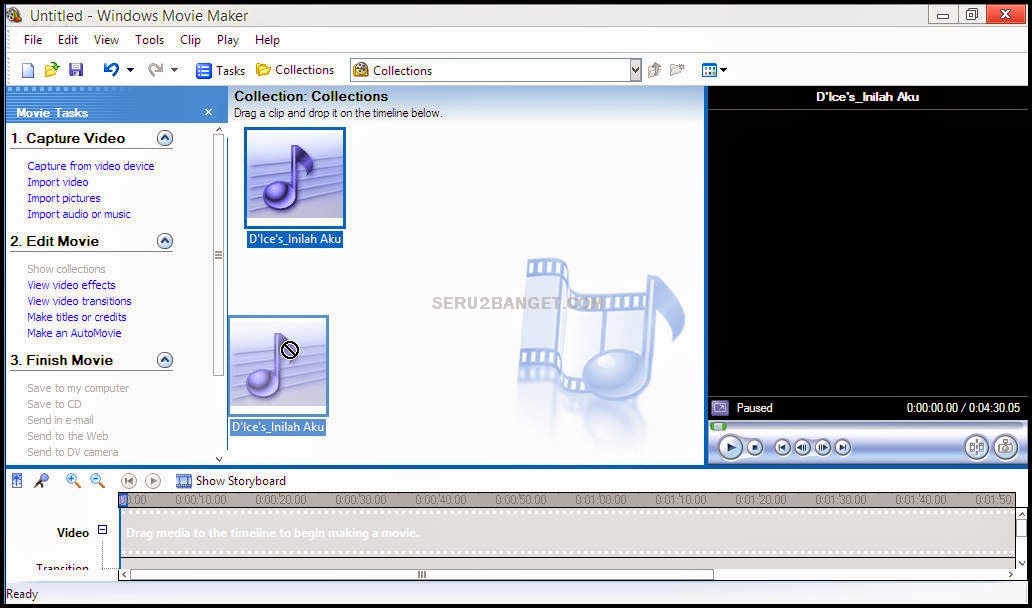Image resolution: width=1032 pixels, height=608 pixels.
Task: Click the Import pictures link
Action: coord(64,198)
